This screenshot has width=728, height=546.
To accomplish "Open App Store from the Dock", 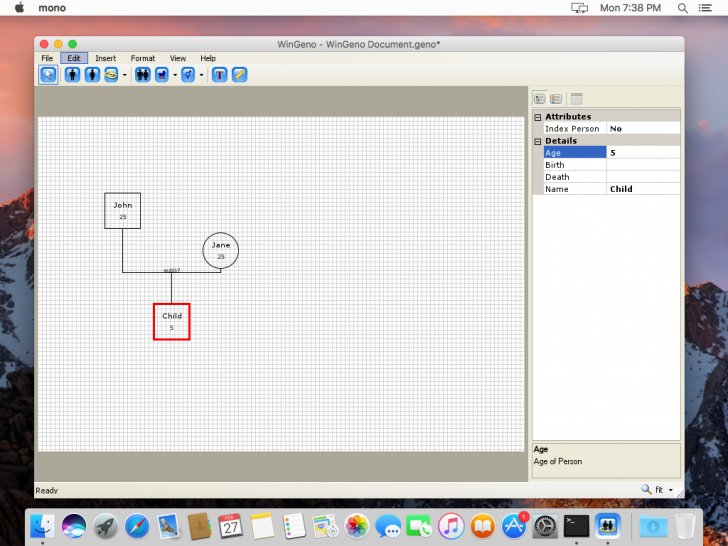I will 514,526.
